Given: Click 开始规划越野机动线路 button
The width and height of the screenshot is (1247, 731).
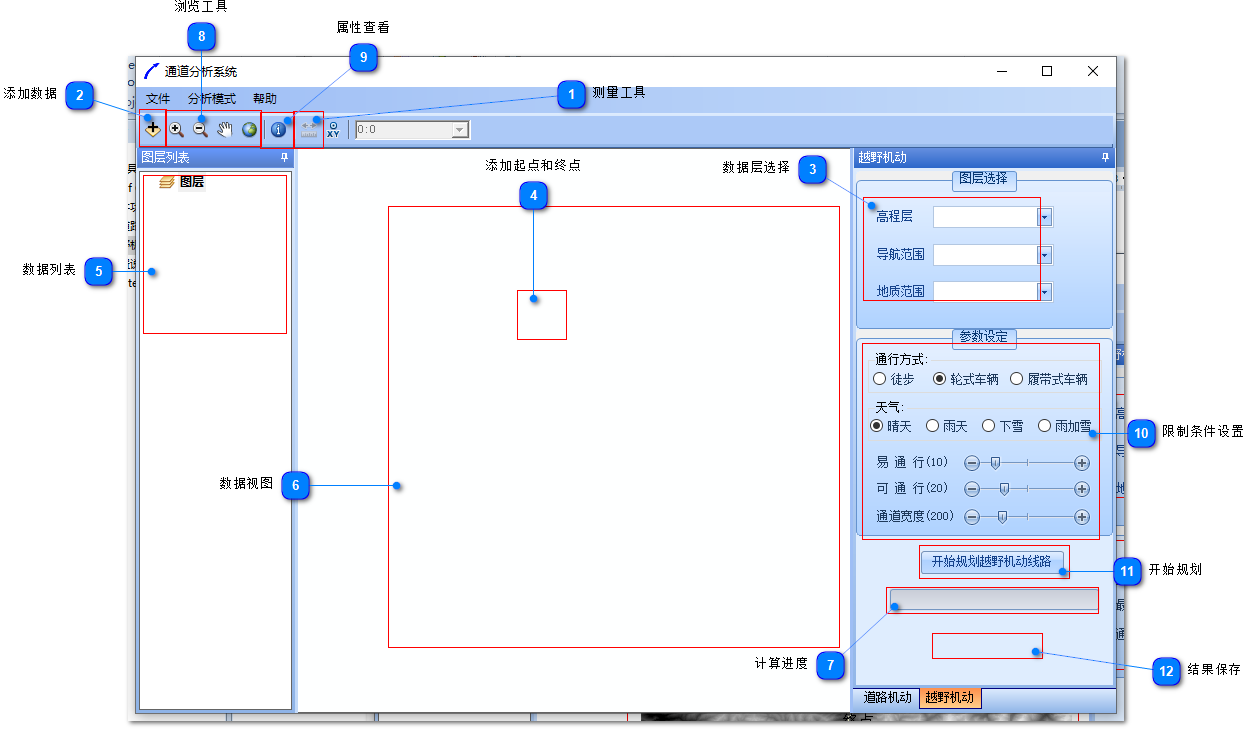Looking at the screenshot, I should pos(991,561).
